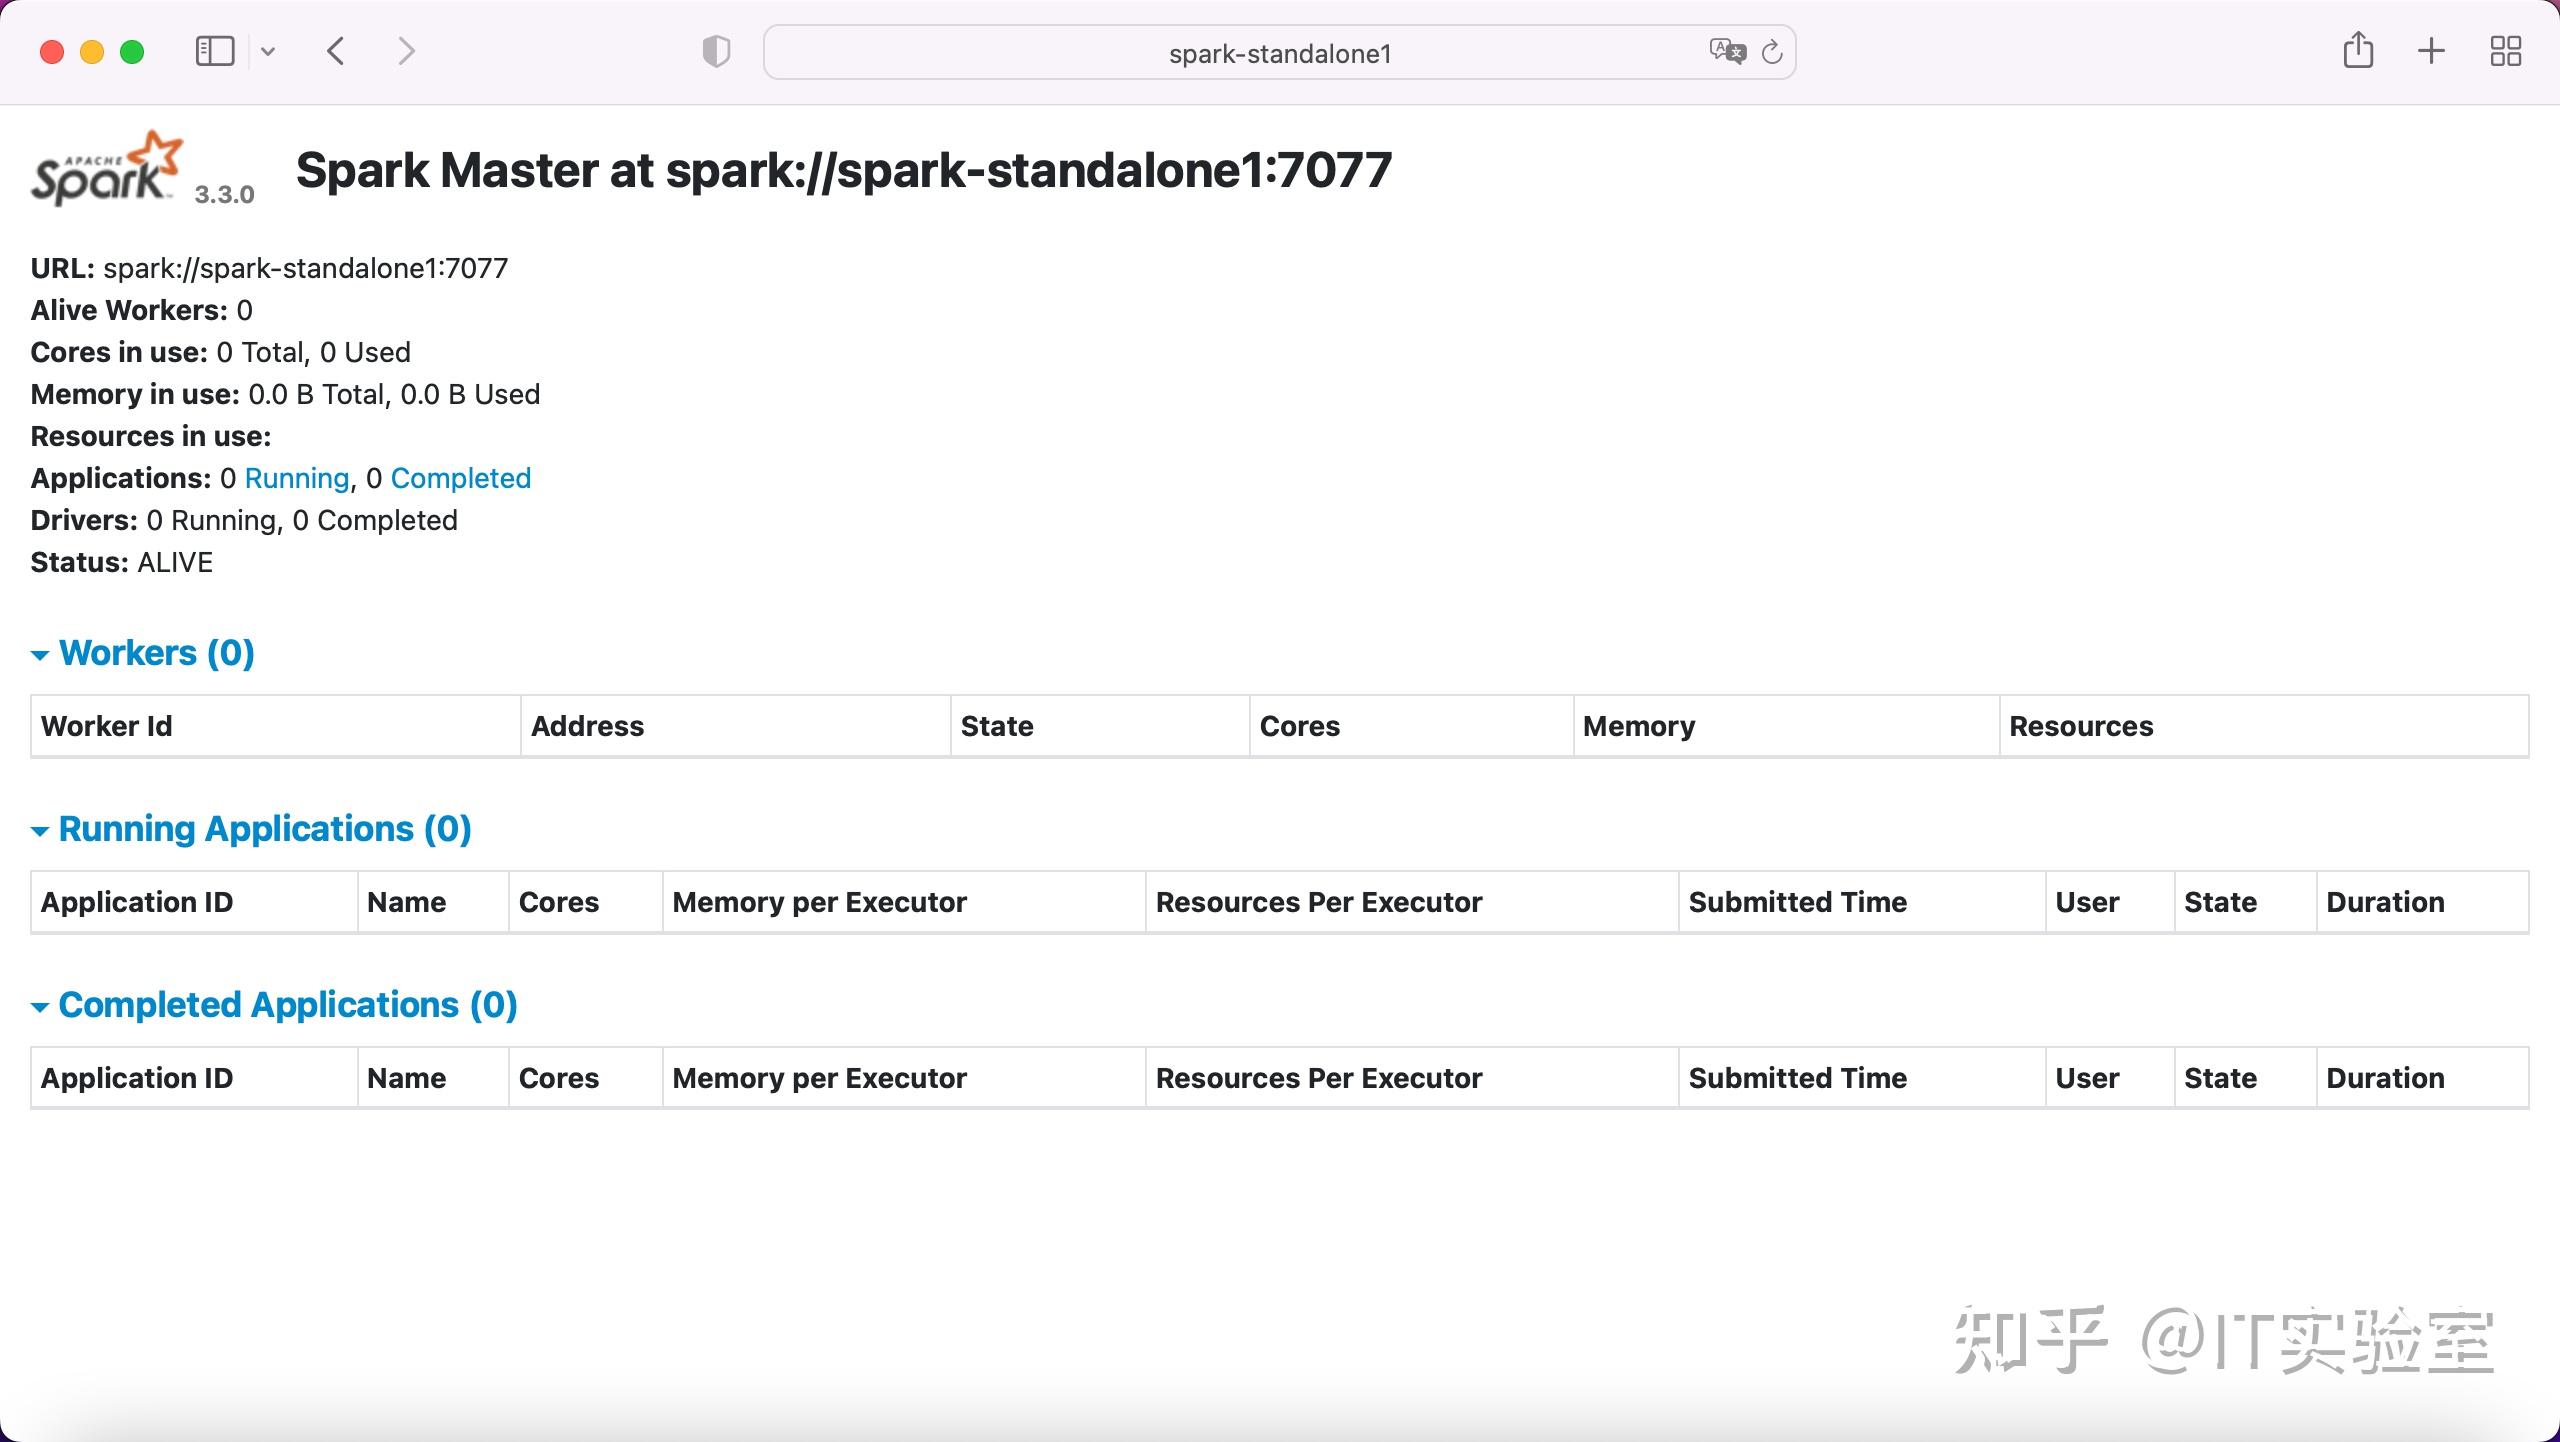Click the privacy shield icon
Image resolution: width=2560 pixels, height=1442 pixels.
714,51
